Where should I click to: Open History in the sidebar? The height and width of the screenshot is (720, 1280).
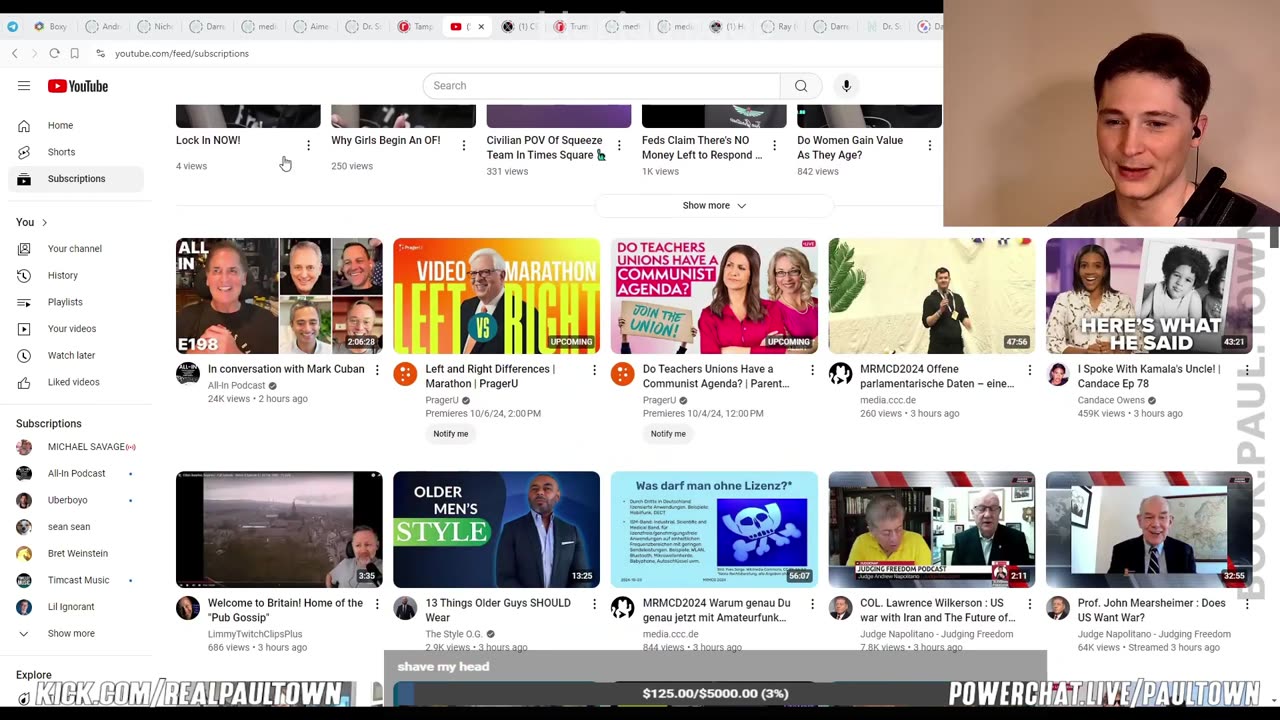[x=76, y=275]
